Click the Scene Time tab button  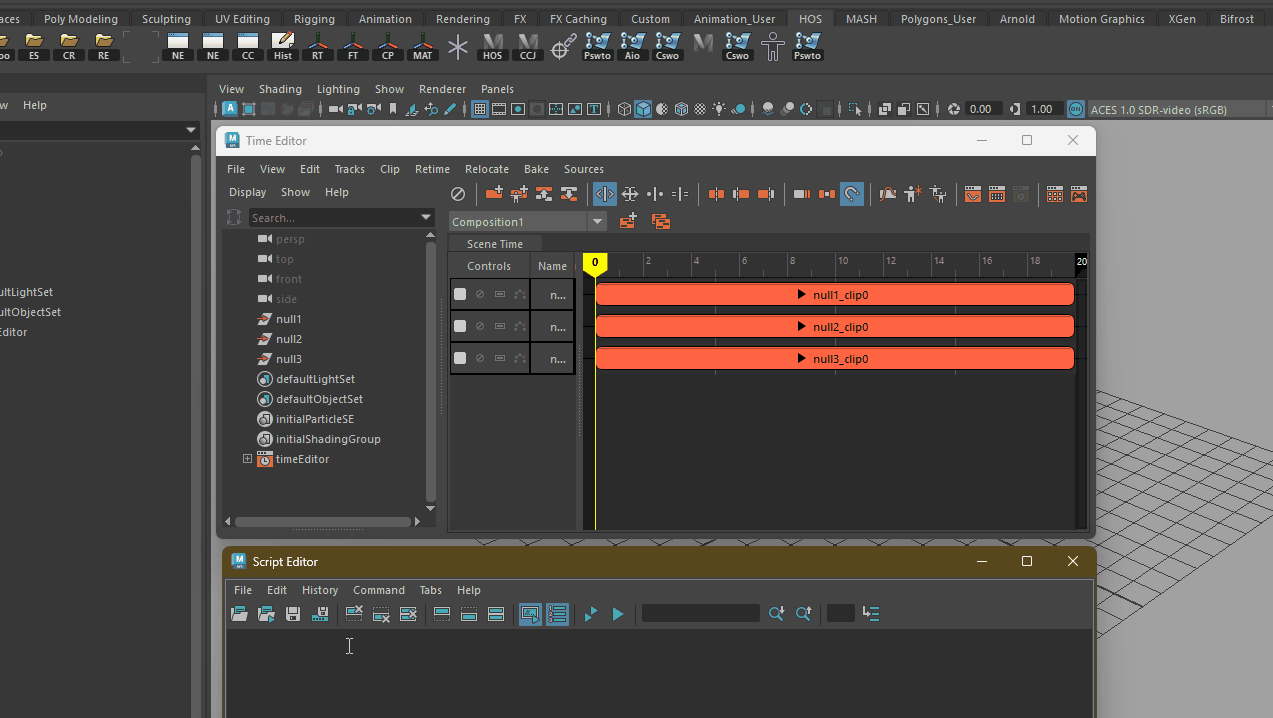[x=494, y=244]
